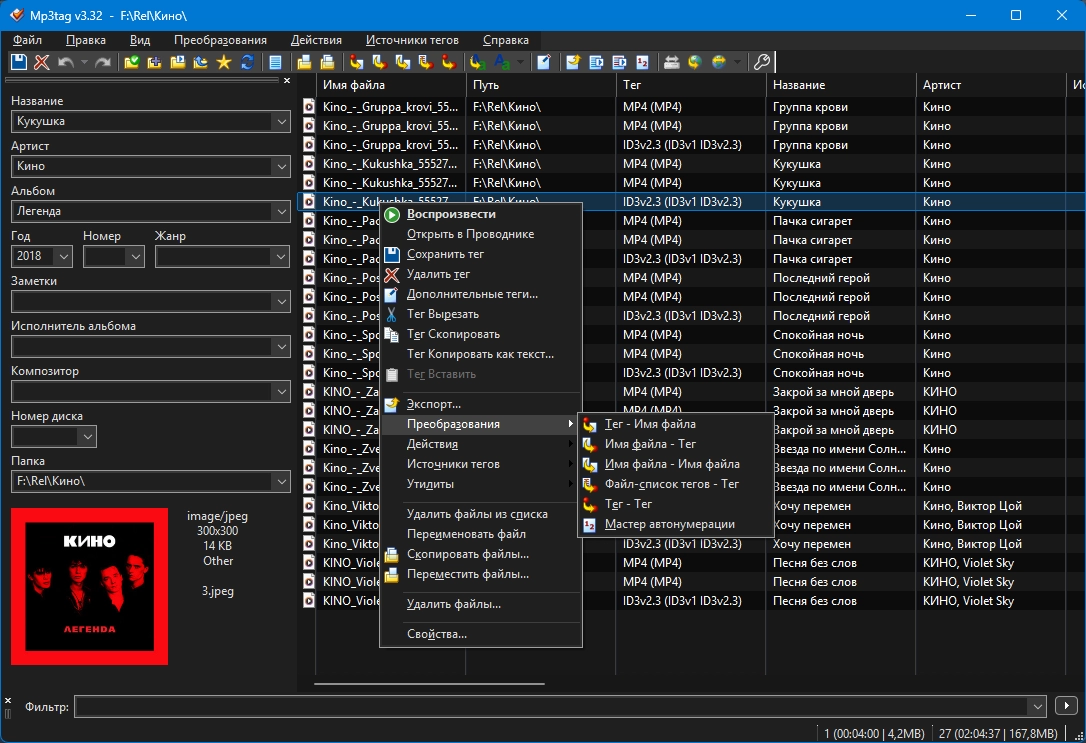Click the filter go arrow button
This screenshot has width=1086, height=743.
pyautogui.click(x=1066, y=707)
